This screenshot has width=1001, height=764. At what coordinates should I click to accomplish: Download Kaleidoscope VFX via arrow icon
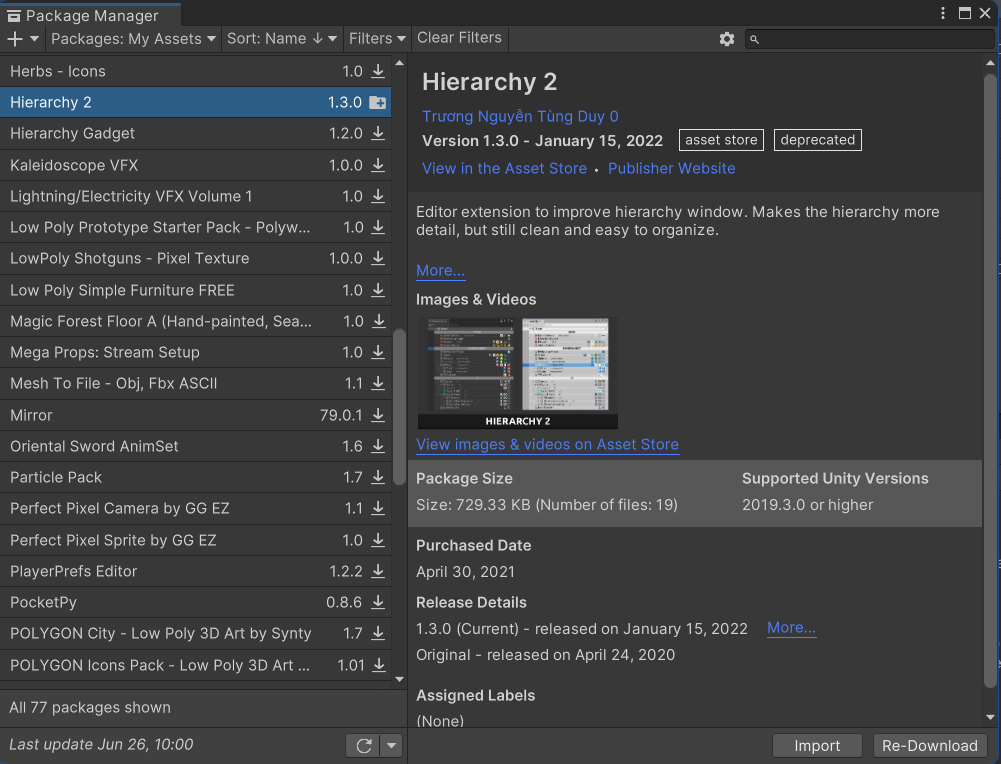(378, 165)
